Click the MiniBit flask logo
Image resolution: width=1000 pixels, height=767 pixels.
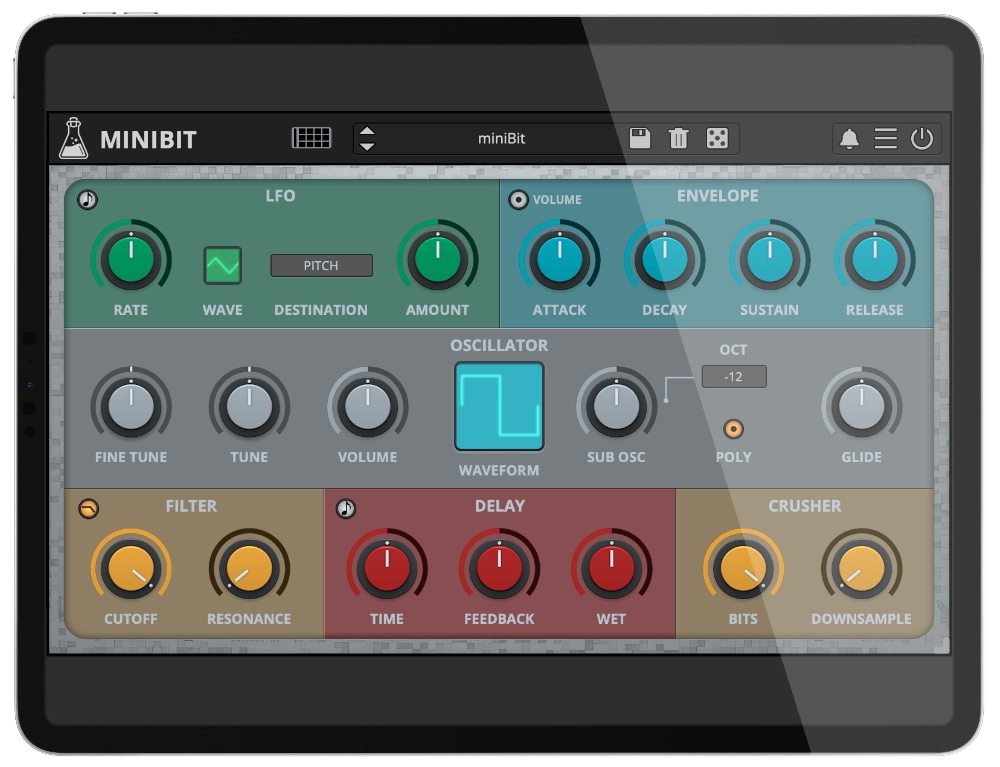click(x=73, y=138)
